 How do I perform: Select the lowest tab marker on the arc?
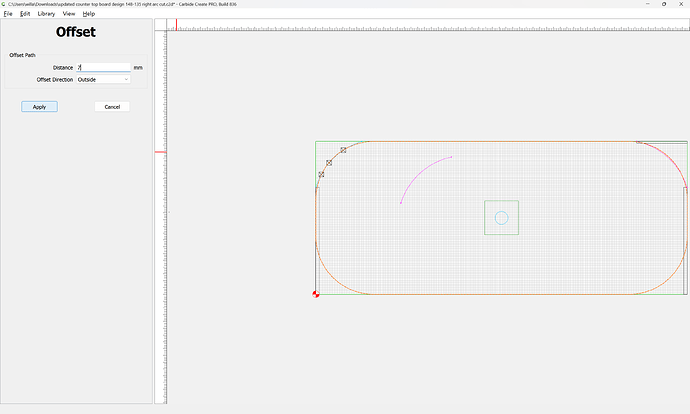tap(321, 175)
